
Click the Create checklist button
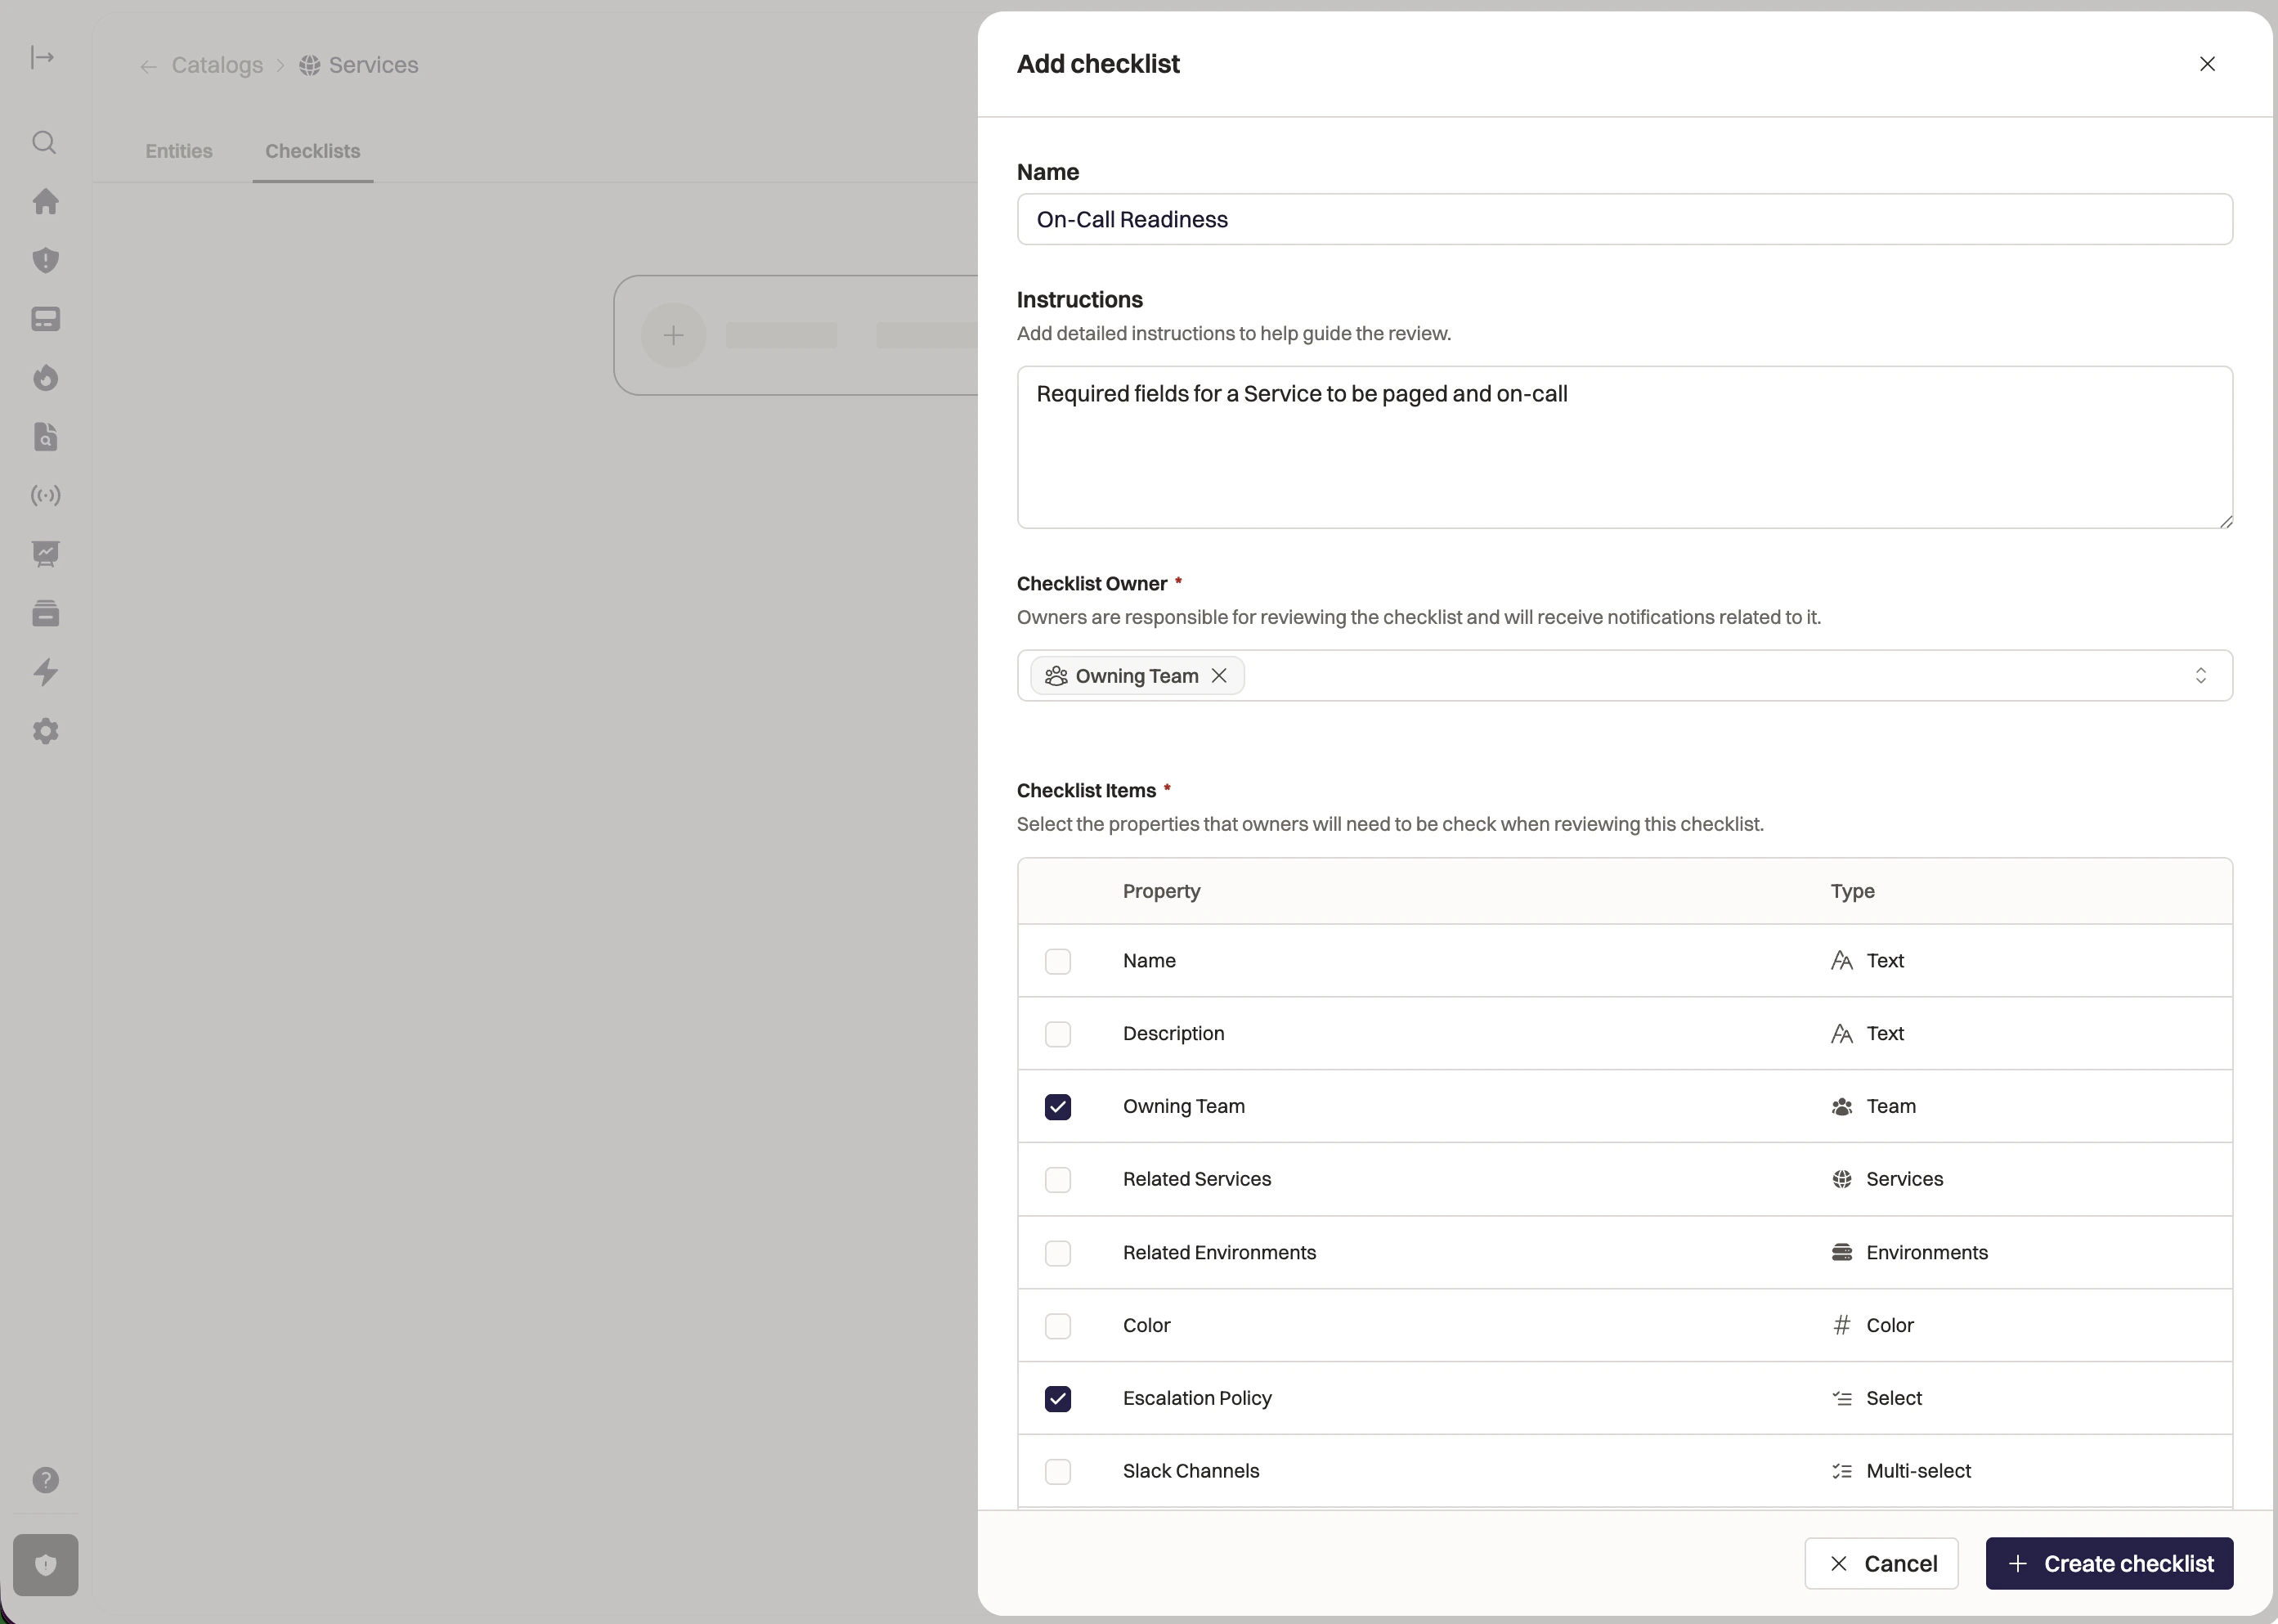pyautogui.click(x=2109, y=1564)
